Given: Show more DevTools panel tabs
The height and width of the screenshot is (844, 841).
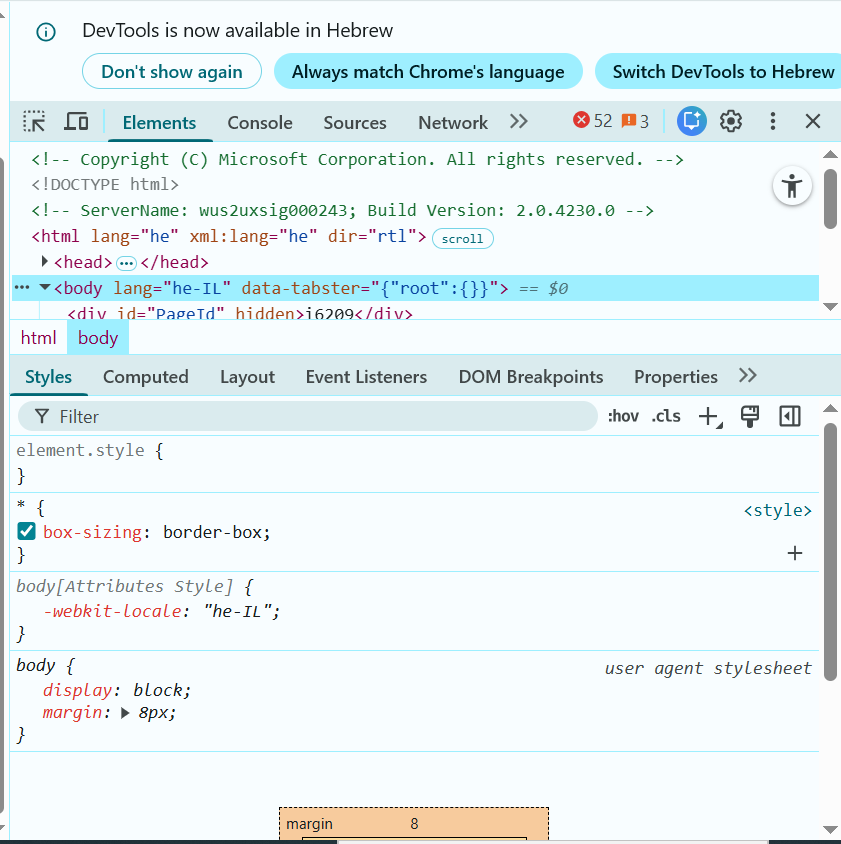Looking at the screenshot, I should pyautogui.click(x=518, y=122).
